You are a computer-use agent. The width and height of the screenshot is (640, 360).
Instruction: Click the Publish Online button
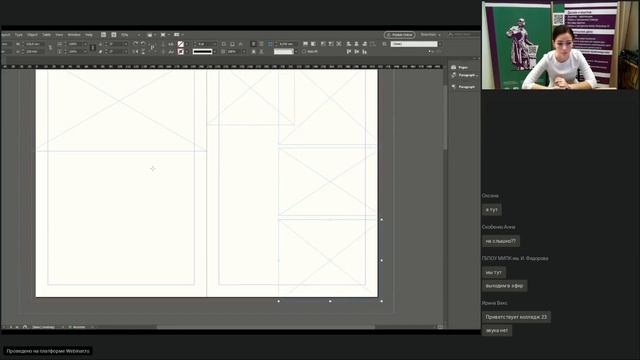pos(400,35)
